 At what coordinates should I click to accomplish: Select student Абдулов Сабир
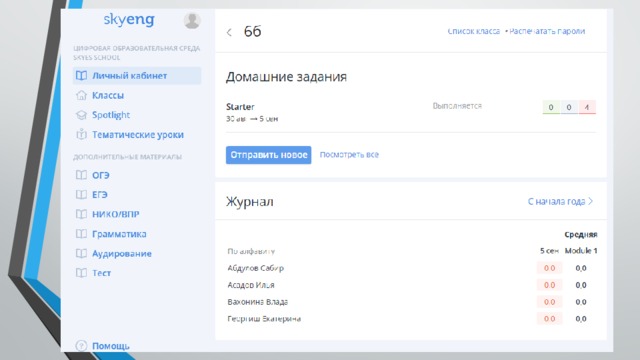pyautogui.click(x=256, y=268)
